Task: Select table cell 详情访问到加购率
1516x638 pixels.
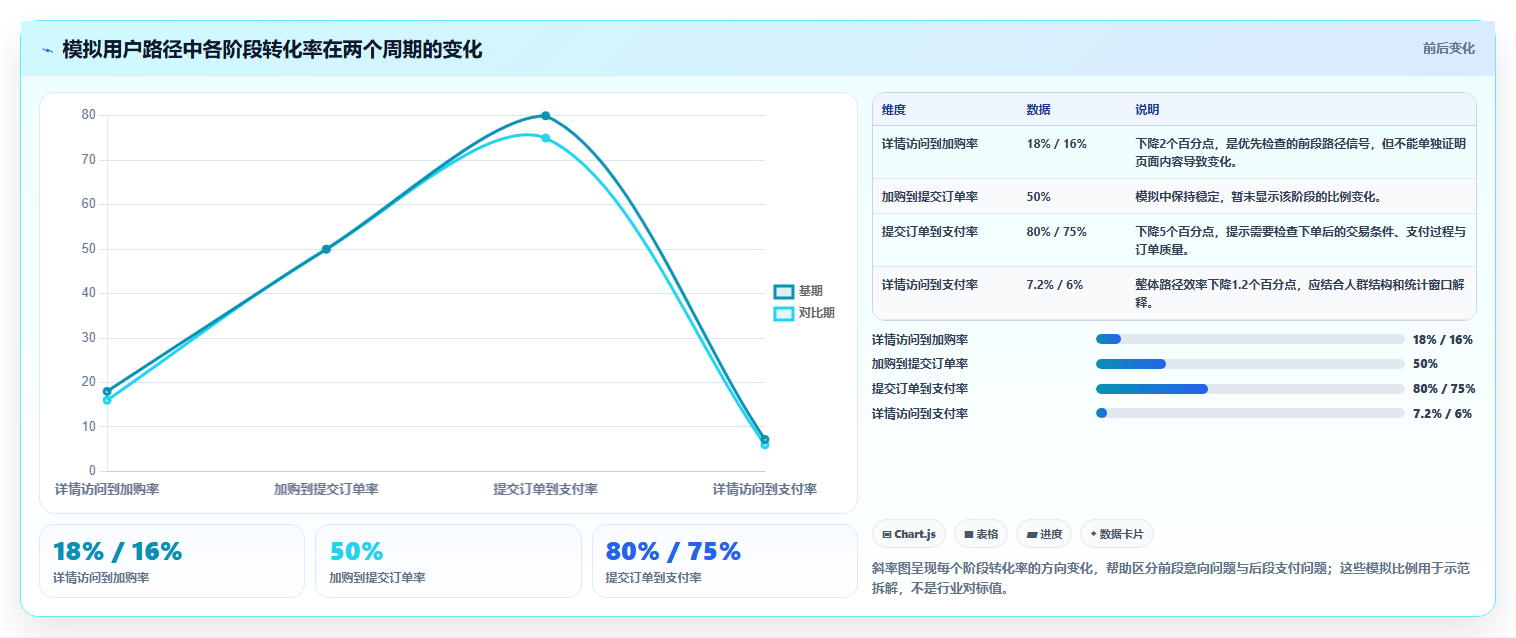Action: (x=930, y=144)
